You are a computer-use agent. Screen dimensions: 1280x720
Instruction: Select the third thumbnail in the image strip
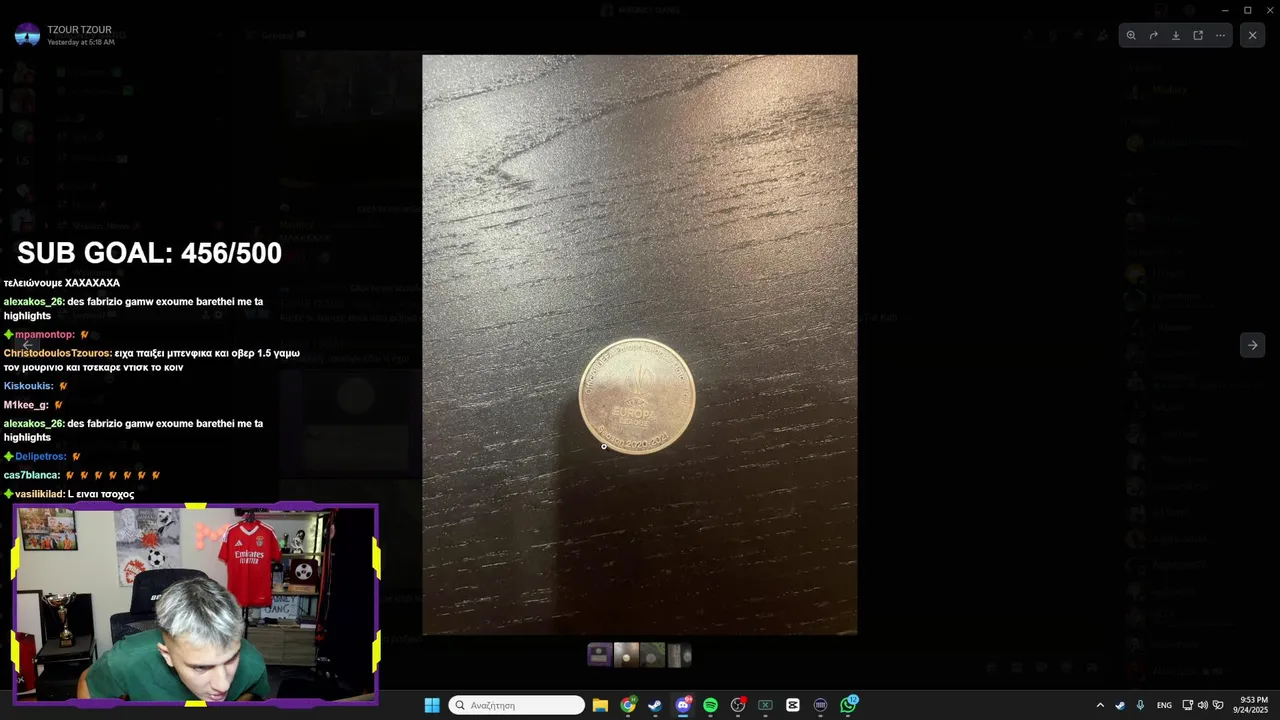[x=652, y=655]
